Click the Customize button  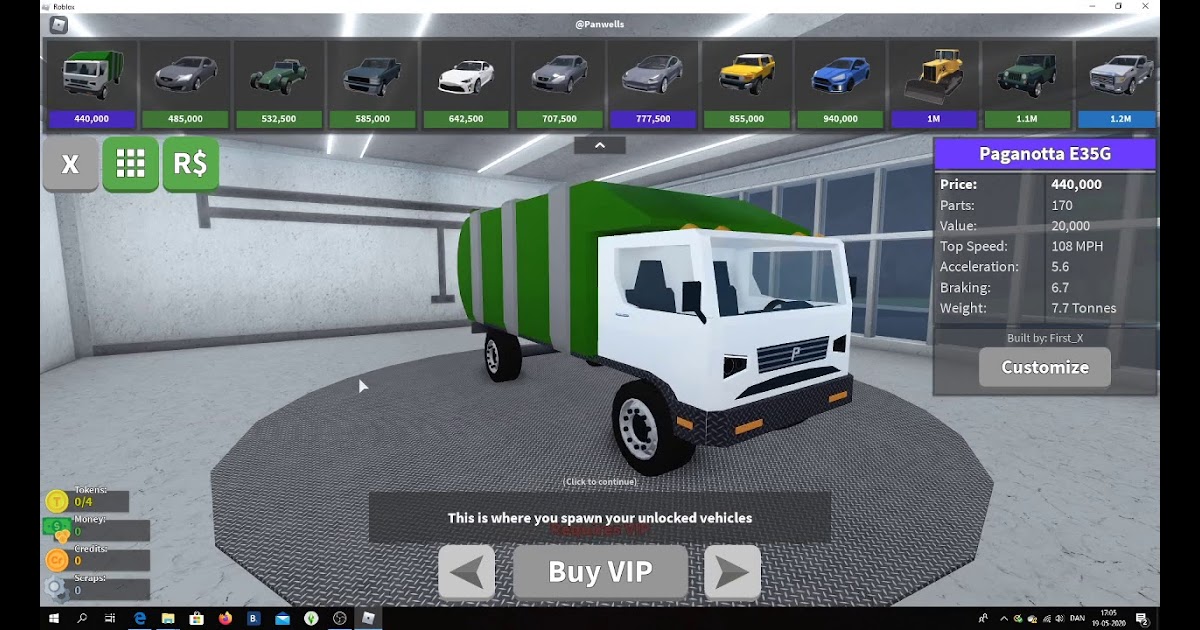1045,367
